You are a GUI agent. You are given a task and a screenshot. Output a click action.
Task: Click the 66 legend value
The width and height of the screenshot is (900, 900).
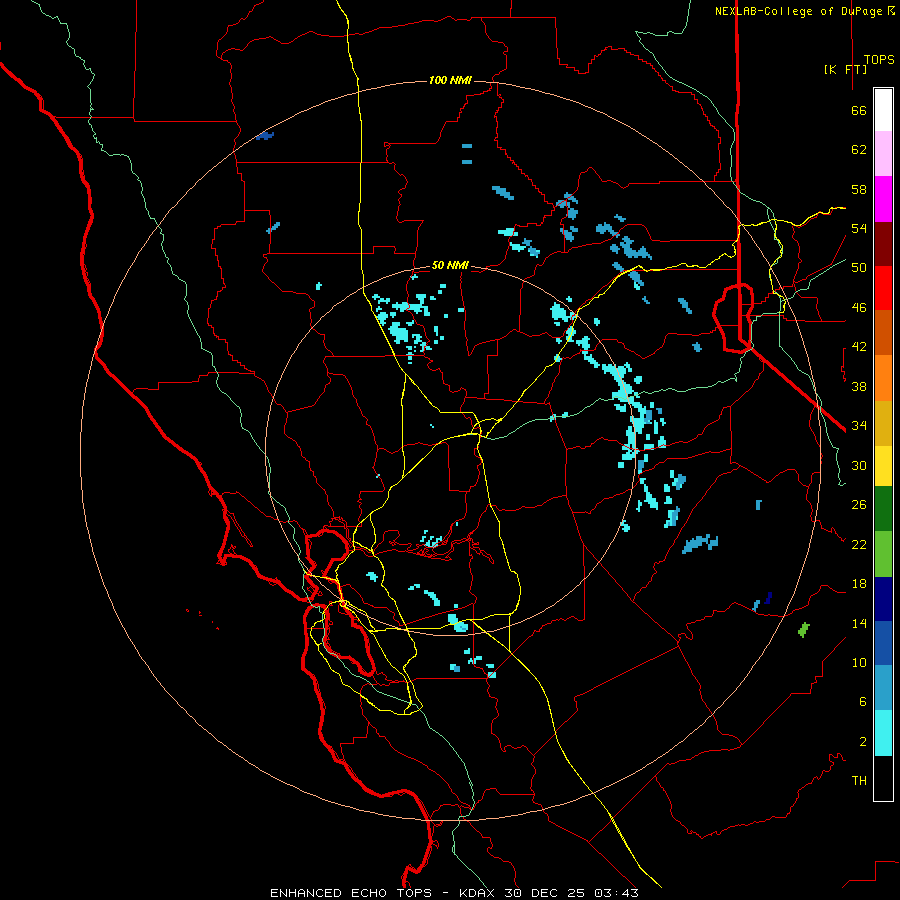pos(859,110)
